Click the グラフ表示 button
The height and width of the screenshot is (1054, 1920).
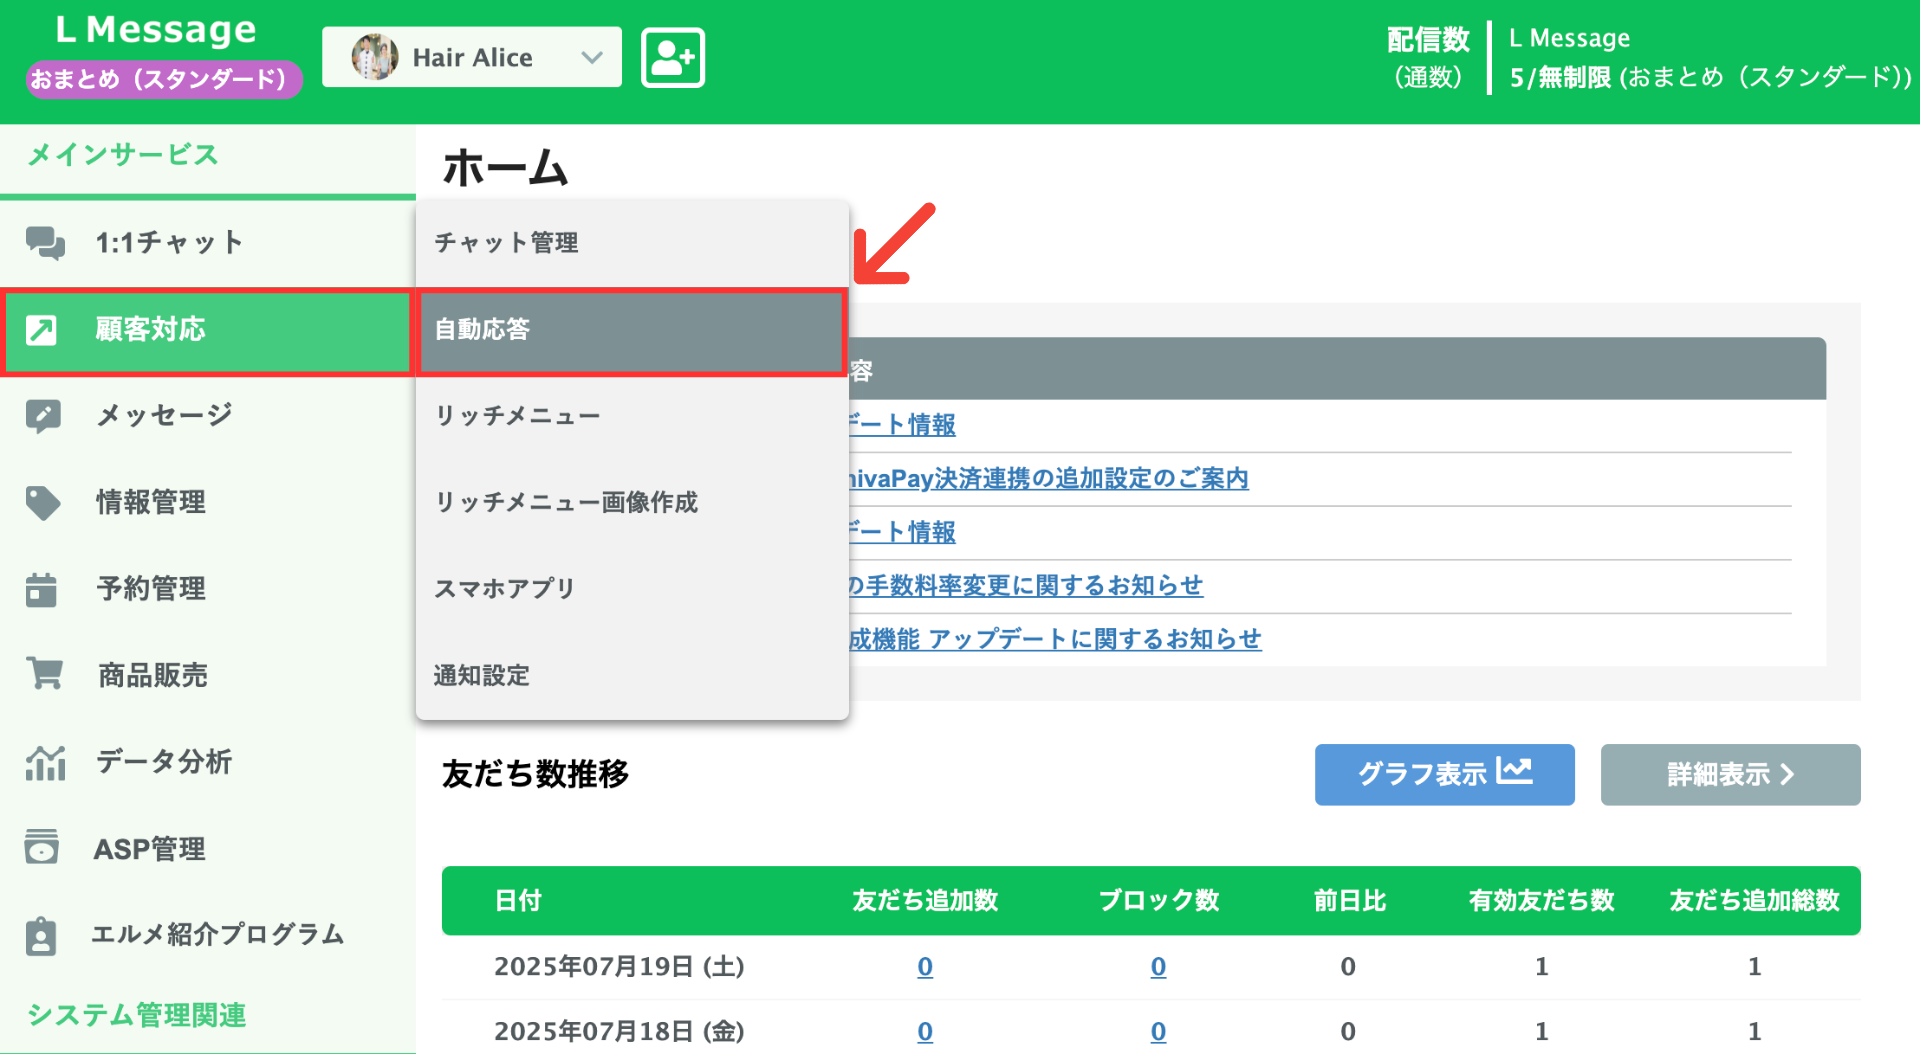1443,774
